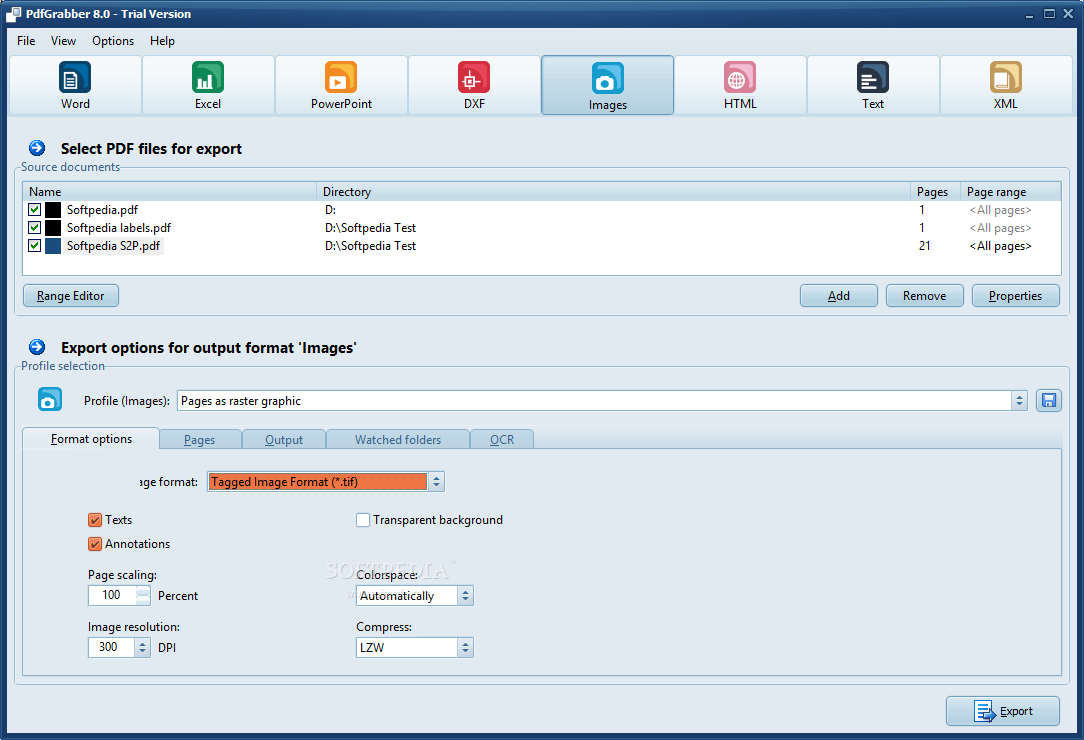Click the thumbnail icon of Softpedia.pdf

[x=53, y=210]
